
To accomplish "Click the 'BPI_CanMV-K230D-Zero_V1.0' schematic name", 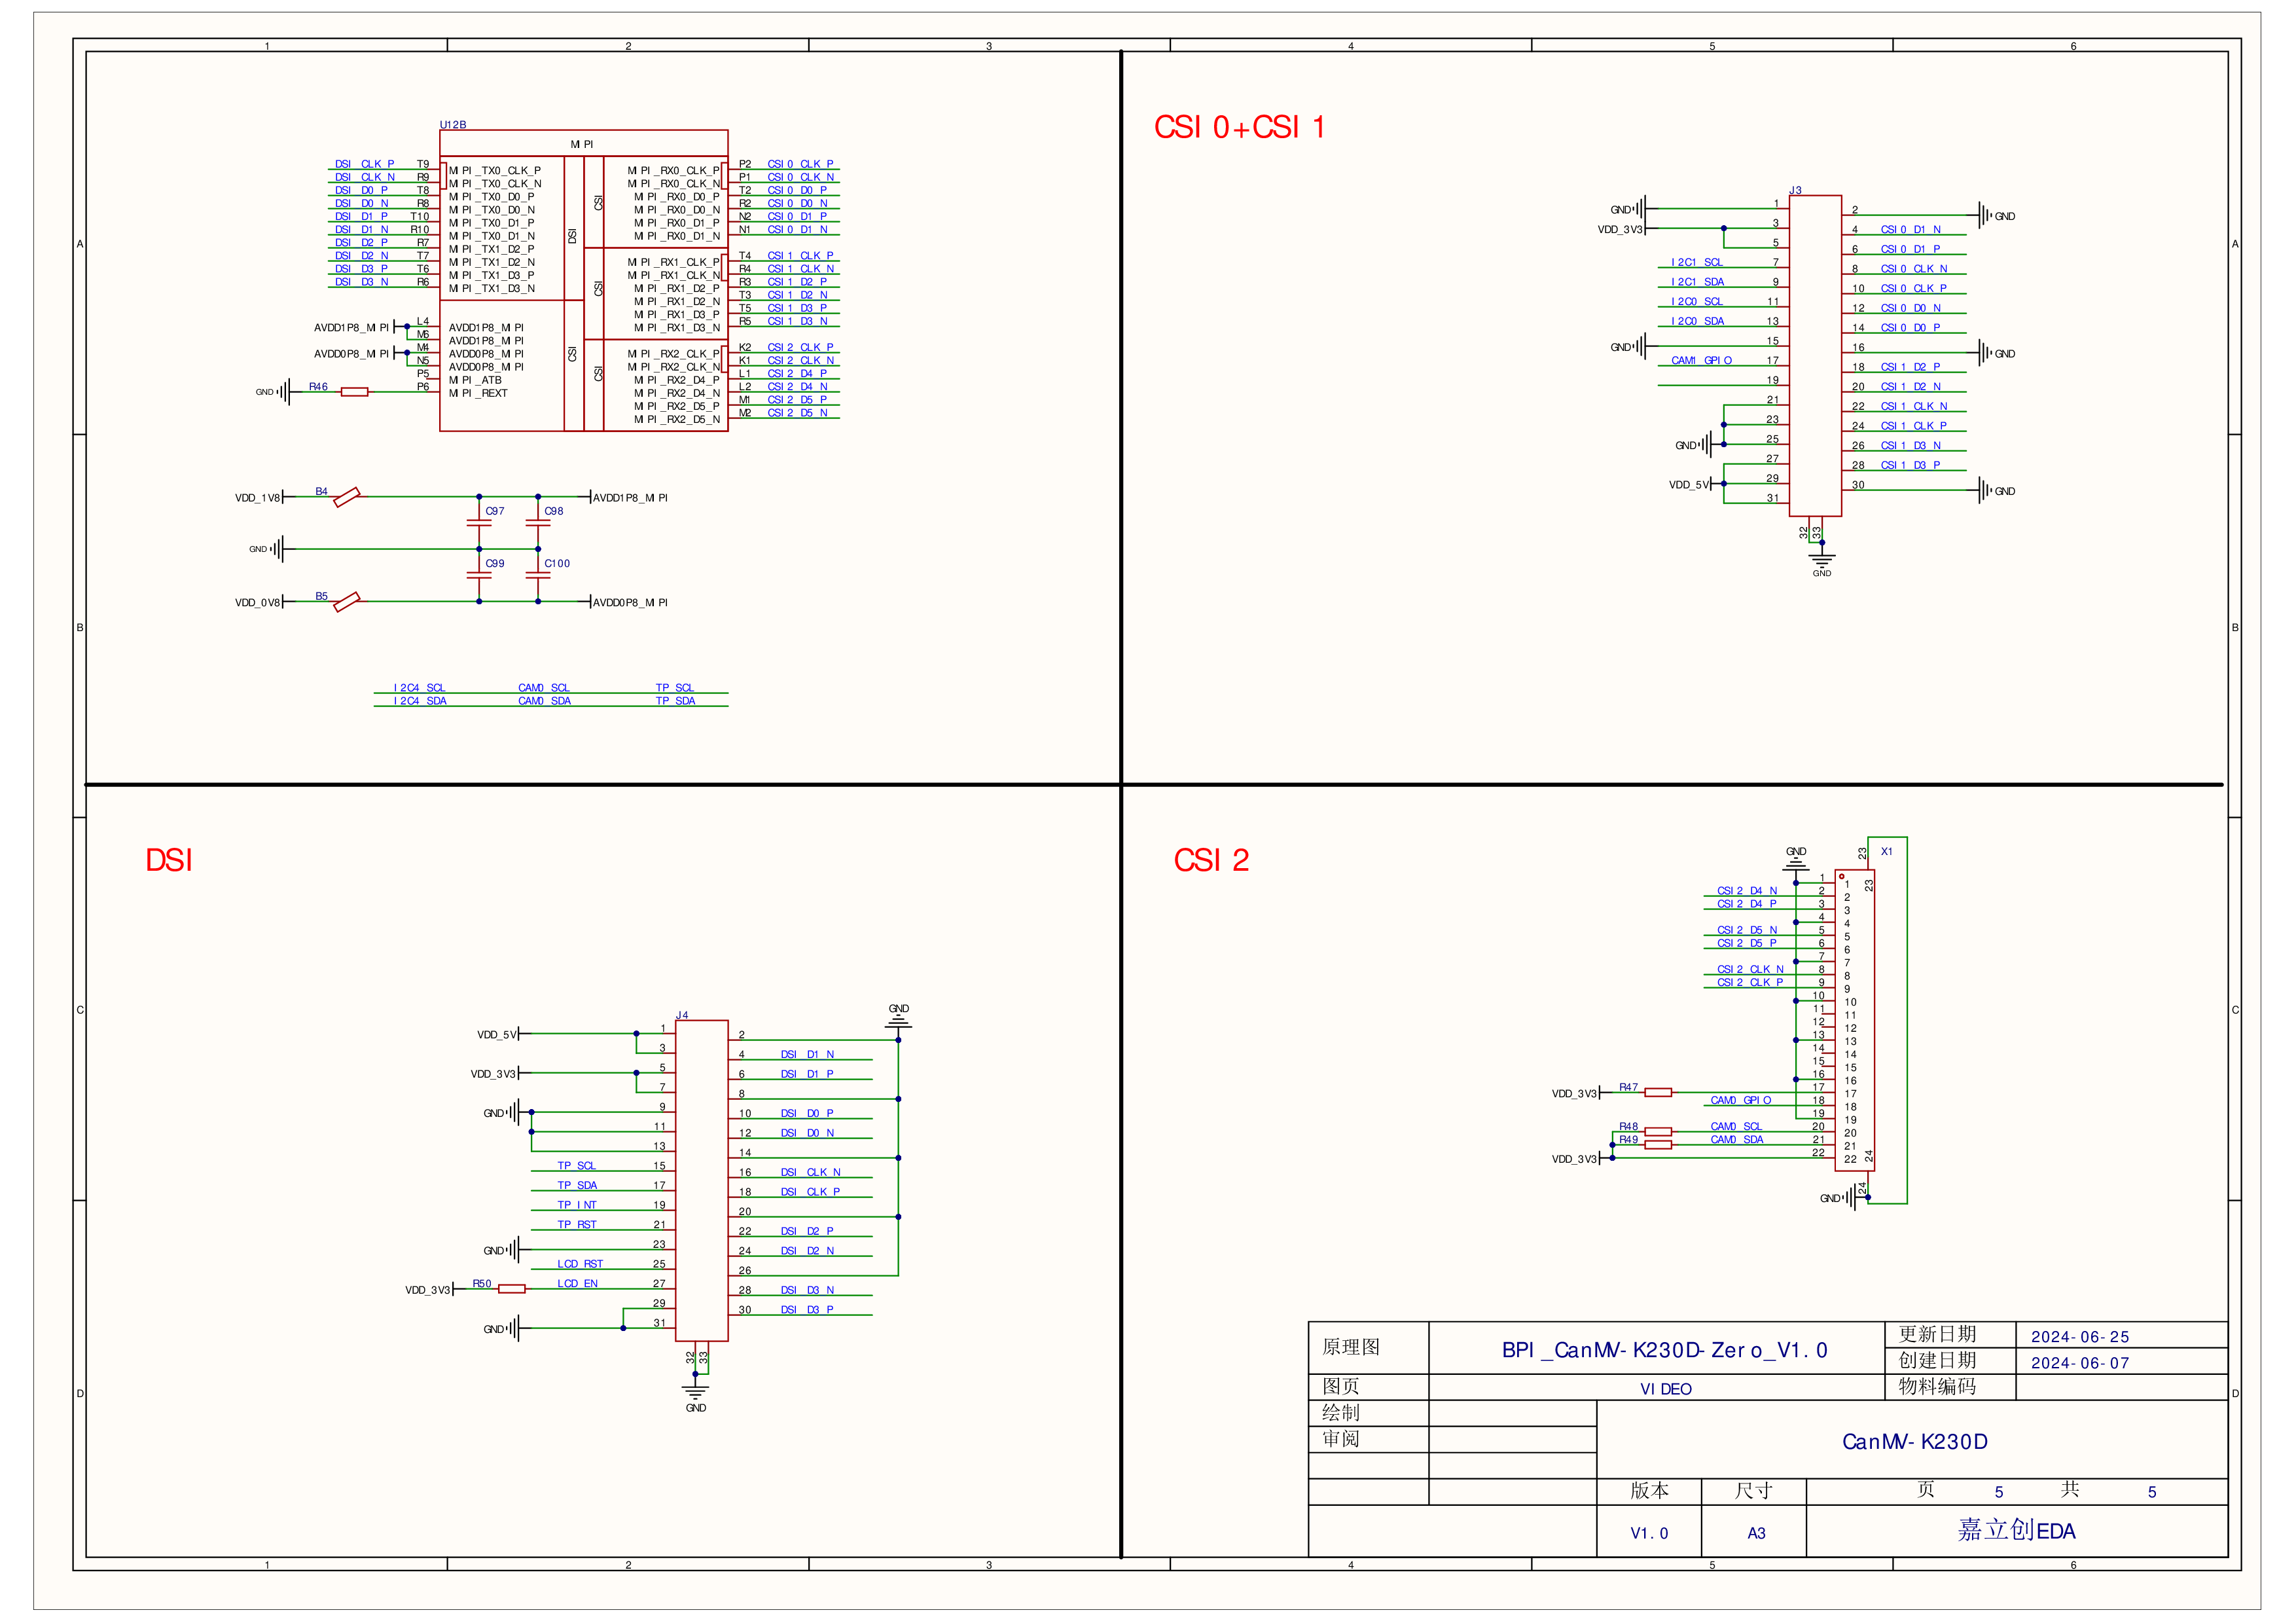I will tap(1664, 1350).
